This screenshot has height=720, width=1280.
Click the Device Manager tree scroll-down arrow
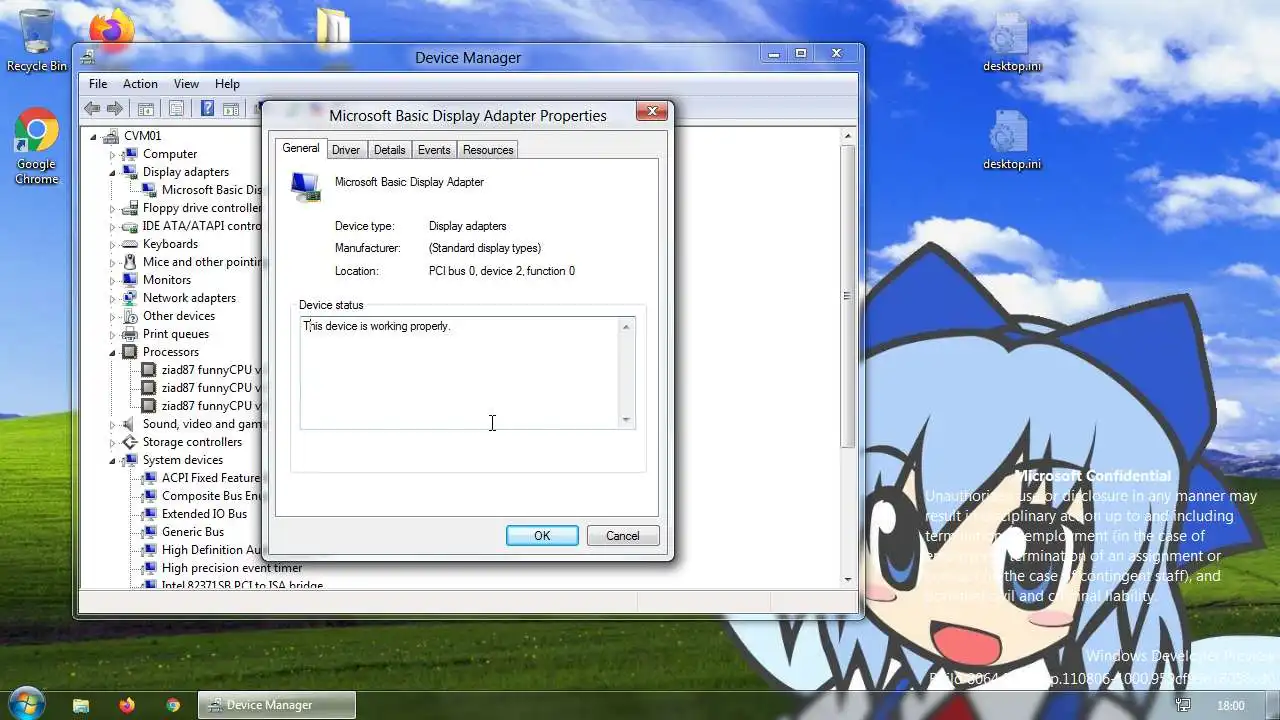click(x=848, y=579)
